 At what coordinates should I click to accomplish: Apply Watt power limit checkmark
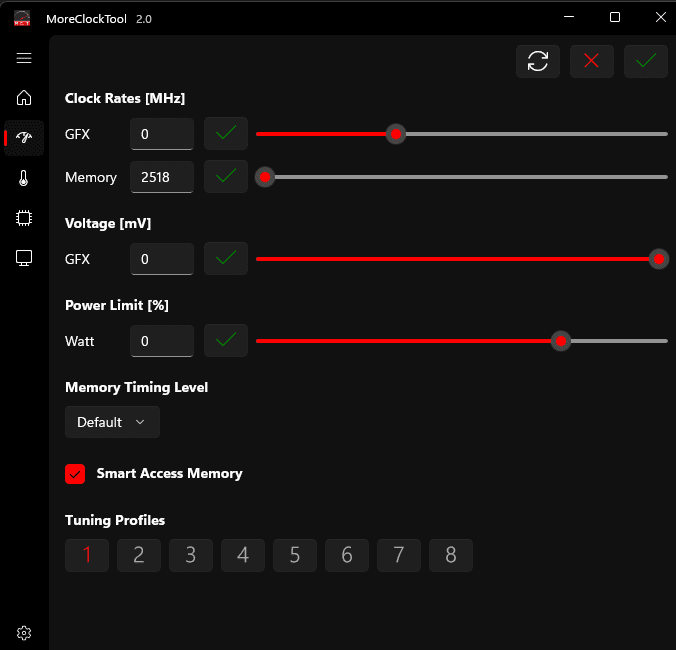coord(225,341)
